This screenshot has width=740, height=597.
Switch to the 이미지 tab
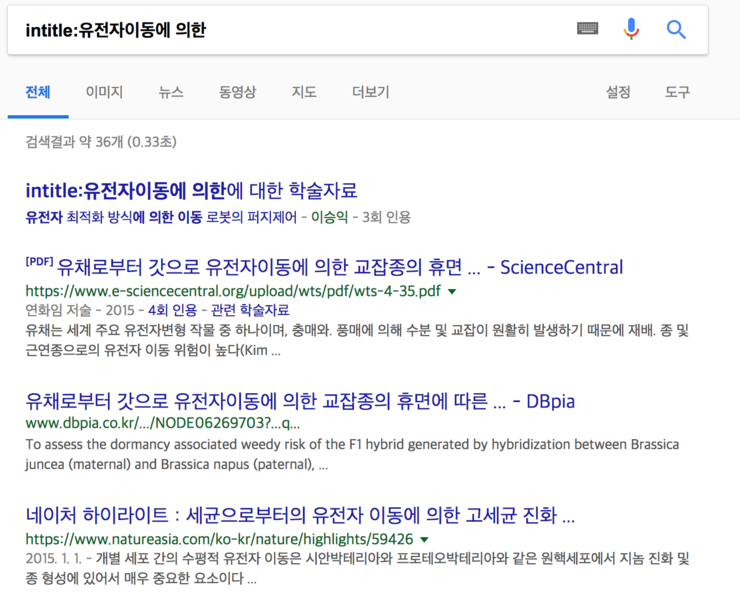coord(104,92)
